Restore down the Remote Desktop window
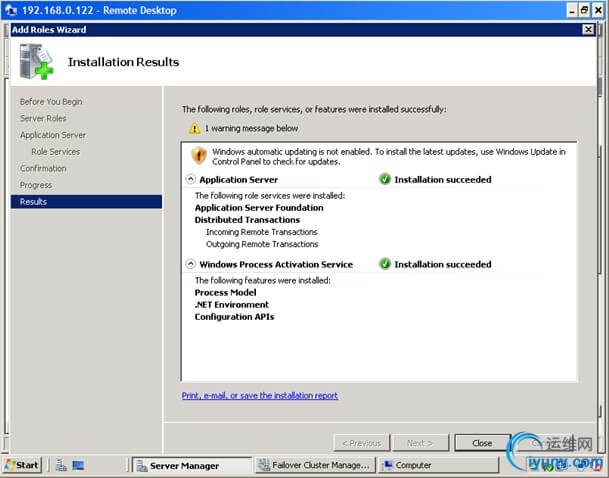 (585, 10)
